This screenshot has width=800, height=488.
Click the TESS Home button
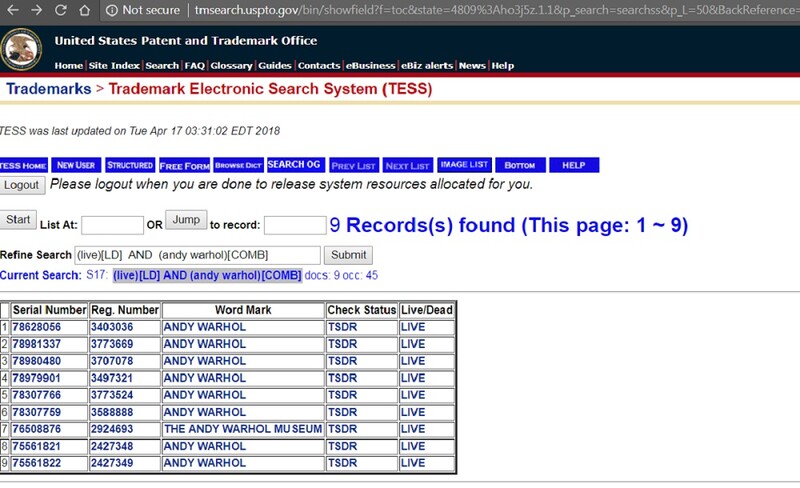23,165
